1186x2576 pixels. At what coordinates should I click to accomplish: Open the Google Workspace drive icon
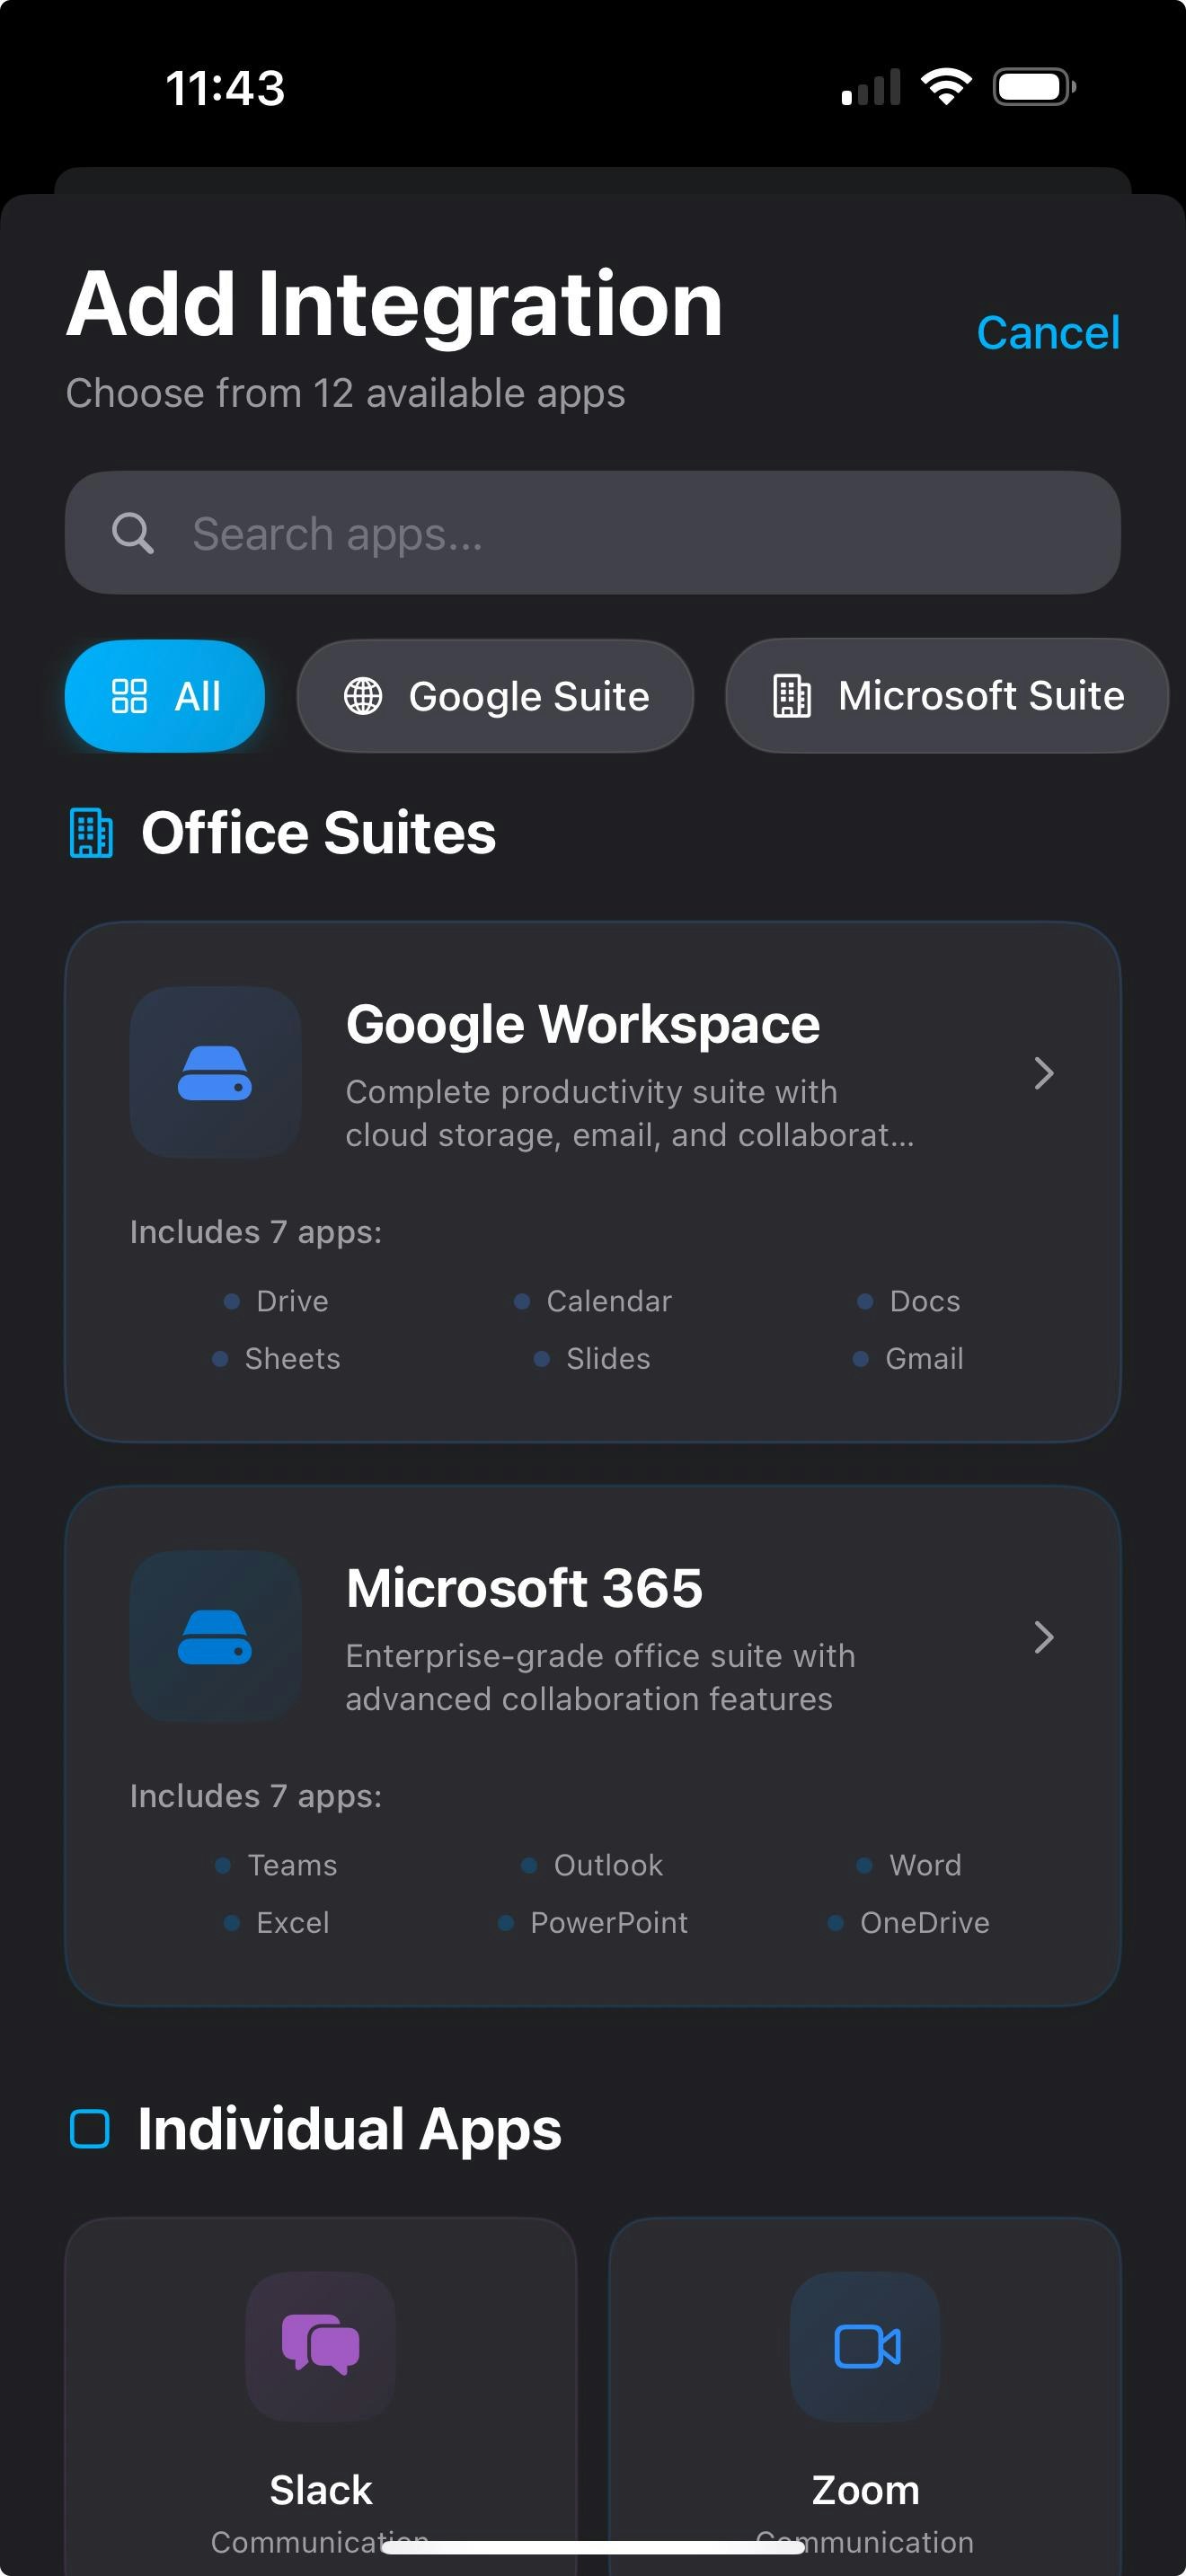click(x=215, y=1073)
